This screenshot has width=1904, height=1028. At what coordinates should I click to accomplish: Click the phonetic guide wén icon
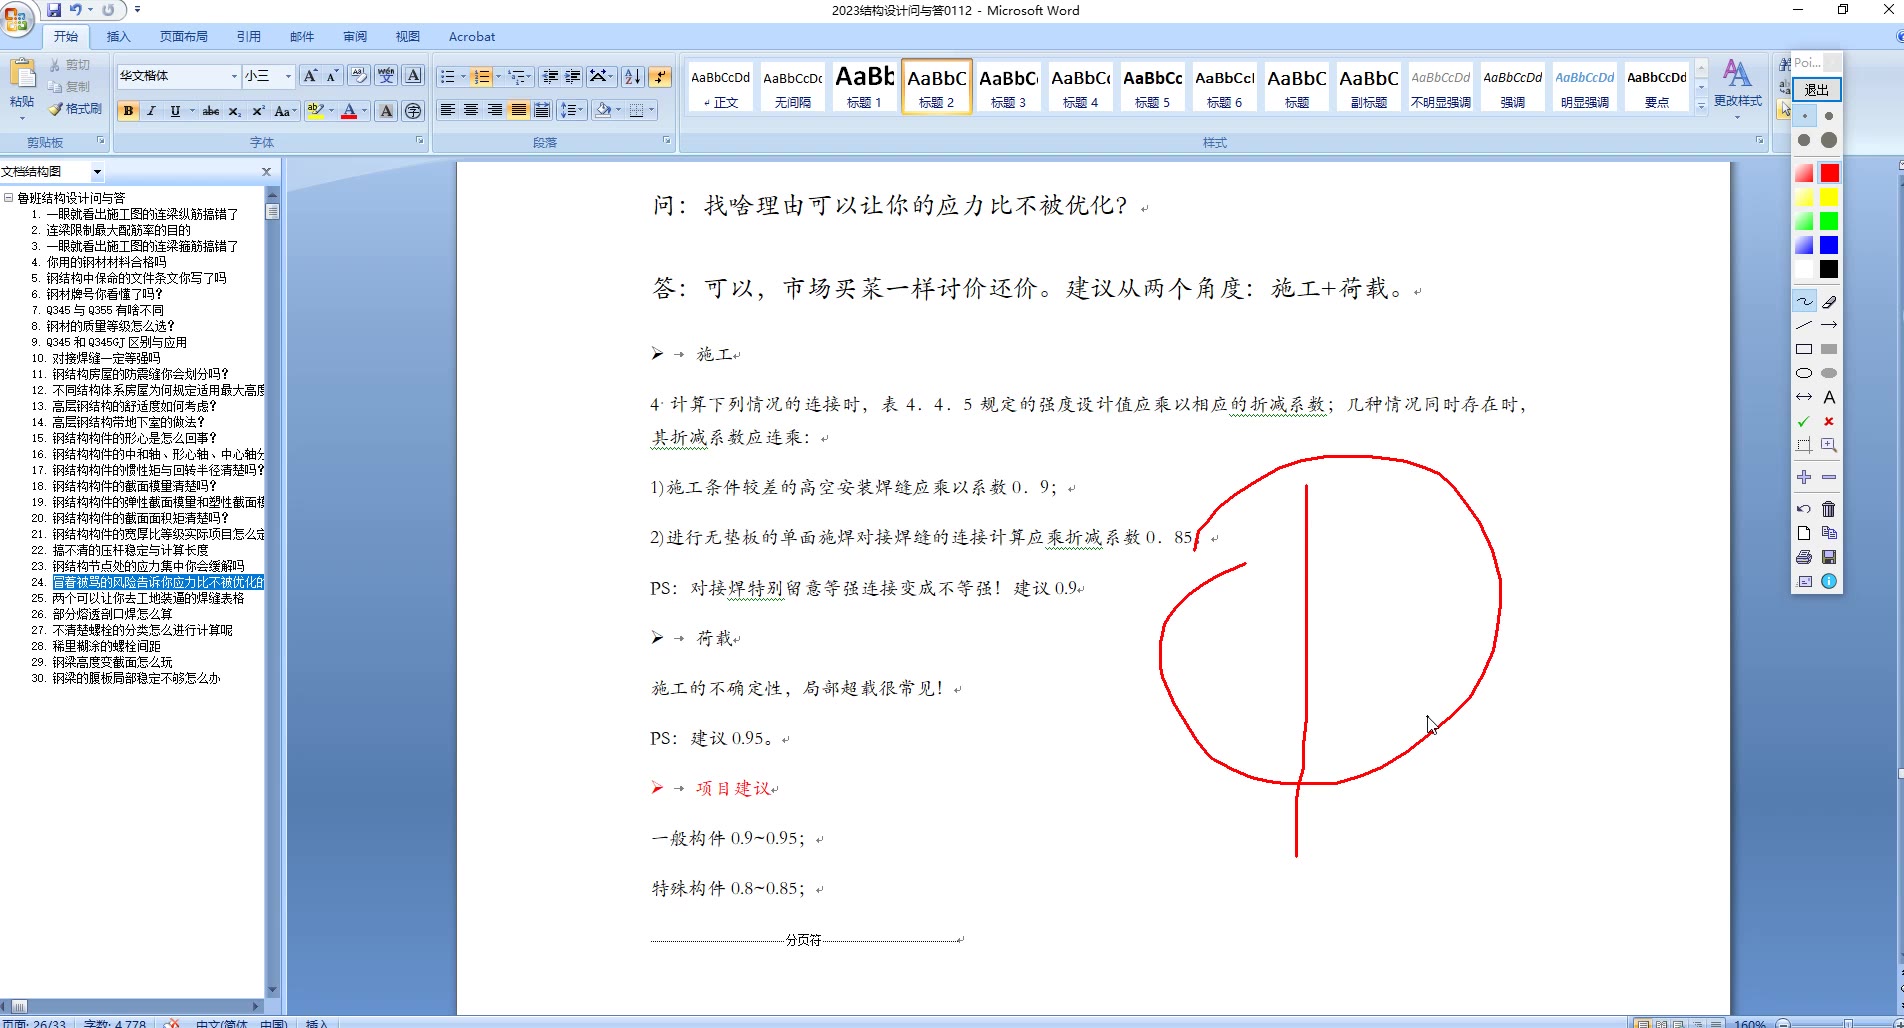[386, 76]
